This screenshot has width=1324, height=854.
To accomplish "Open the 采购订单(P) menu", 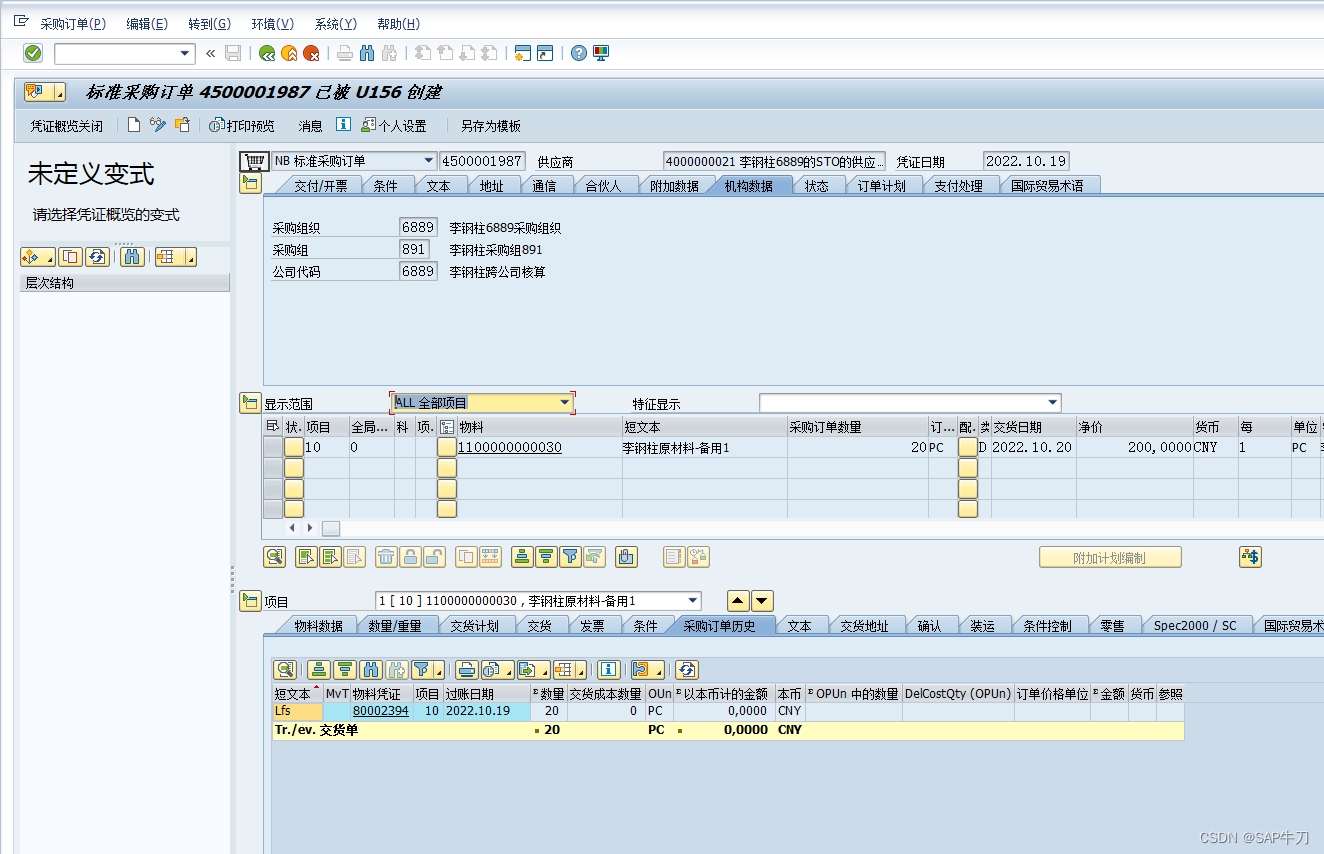I will (73, 24).
